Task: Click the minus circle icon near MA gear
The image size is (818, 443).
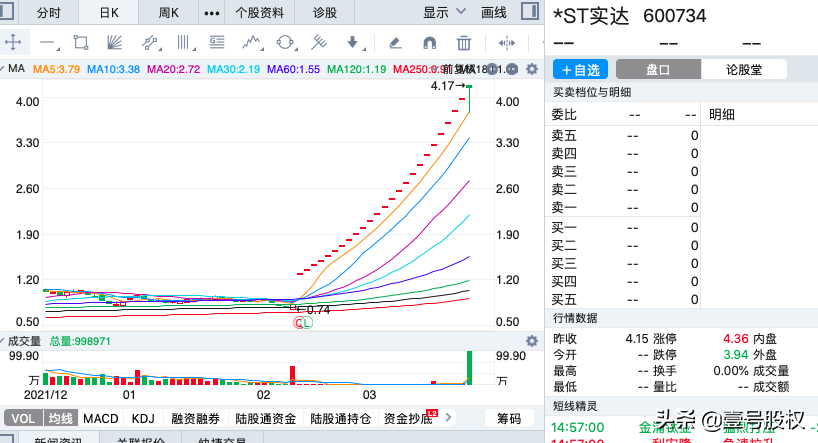Action: pyautogui.click(x=512, y=69)
